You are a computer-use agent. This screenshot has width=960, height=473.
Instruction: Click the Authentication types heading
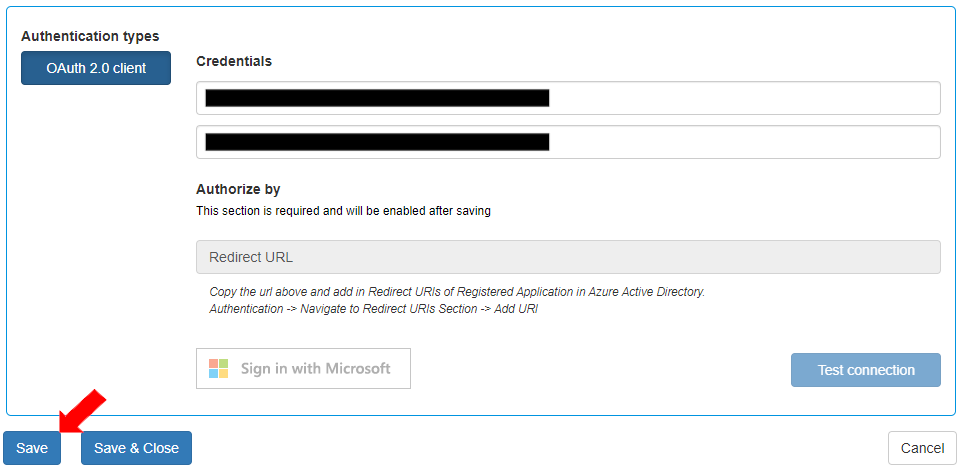[x=90, y=36]
